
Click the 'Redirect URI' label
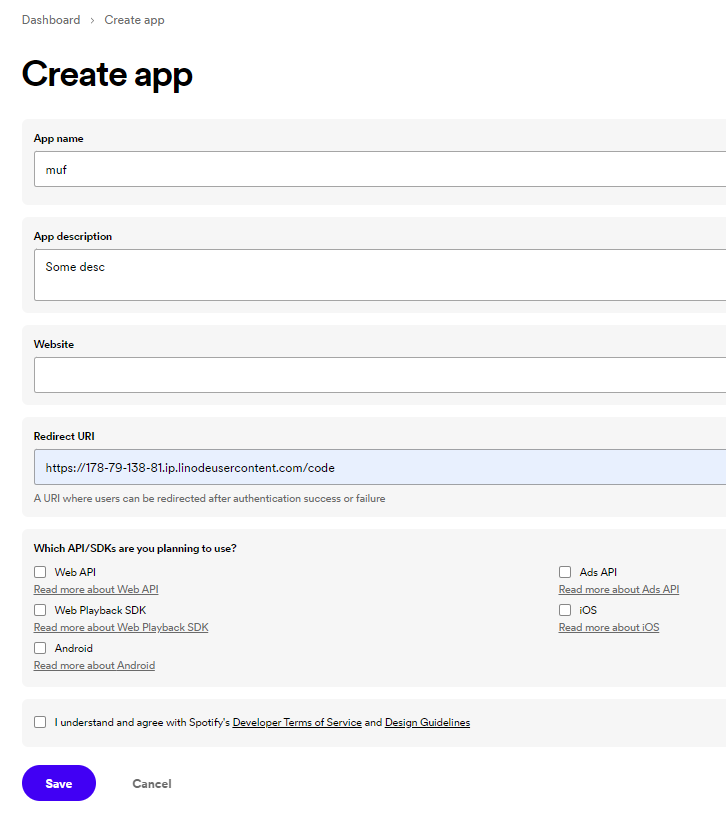tap(64, 437)
